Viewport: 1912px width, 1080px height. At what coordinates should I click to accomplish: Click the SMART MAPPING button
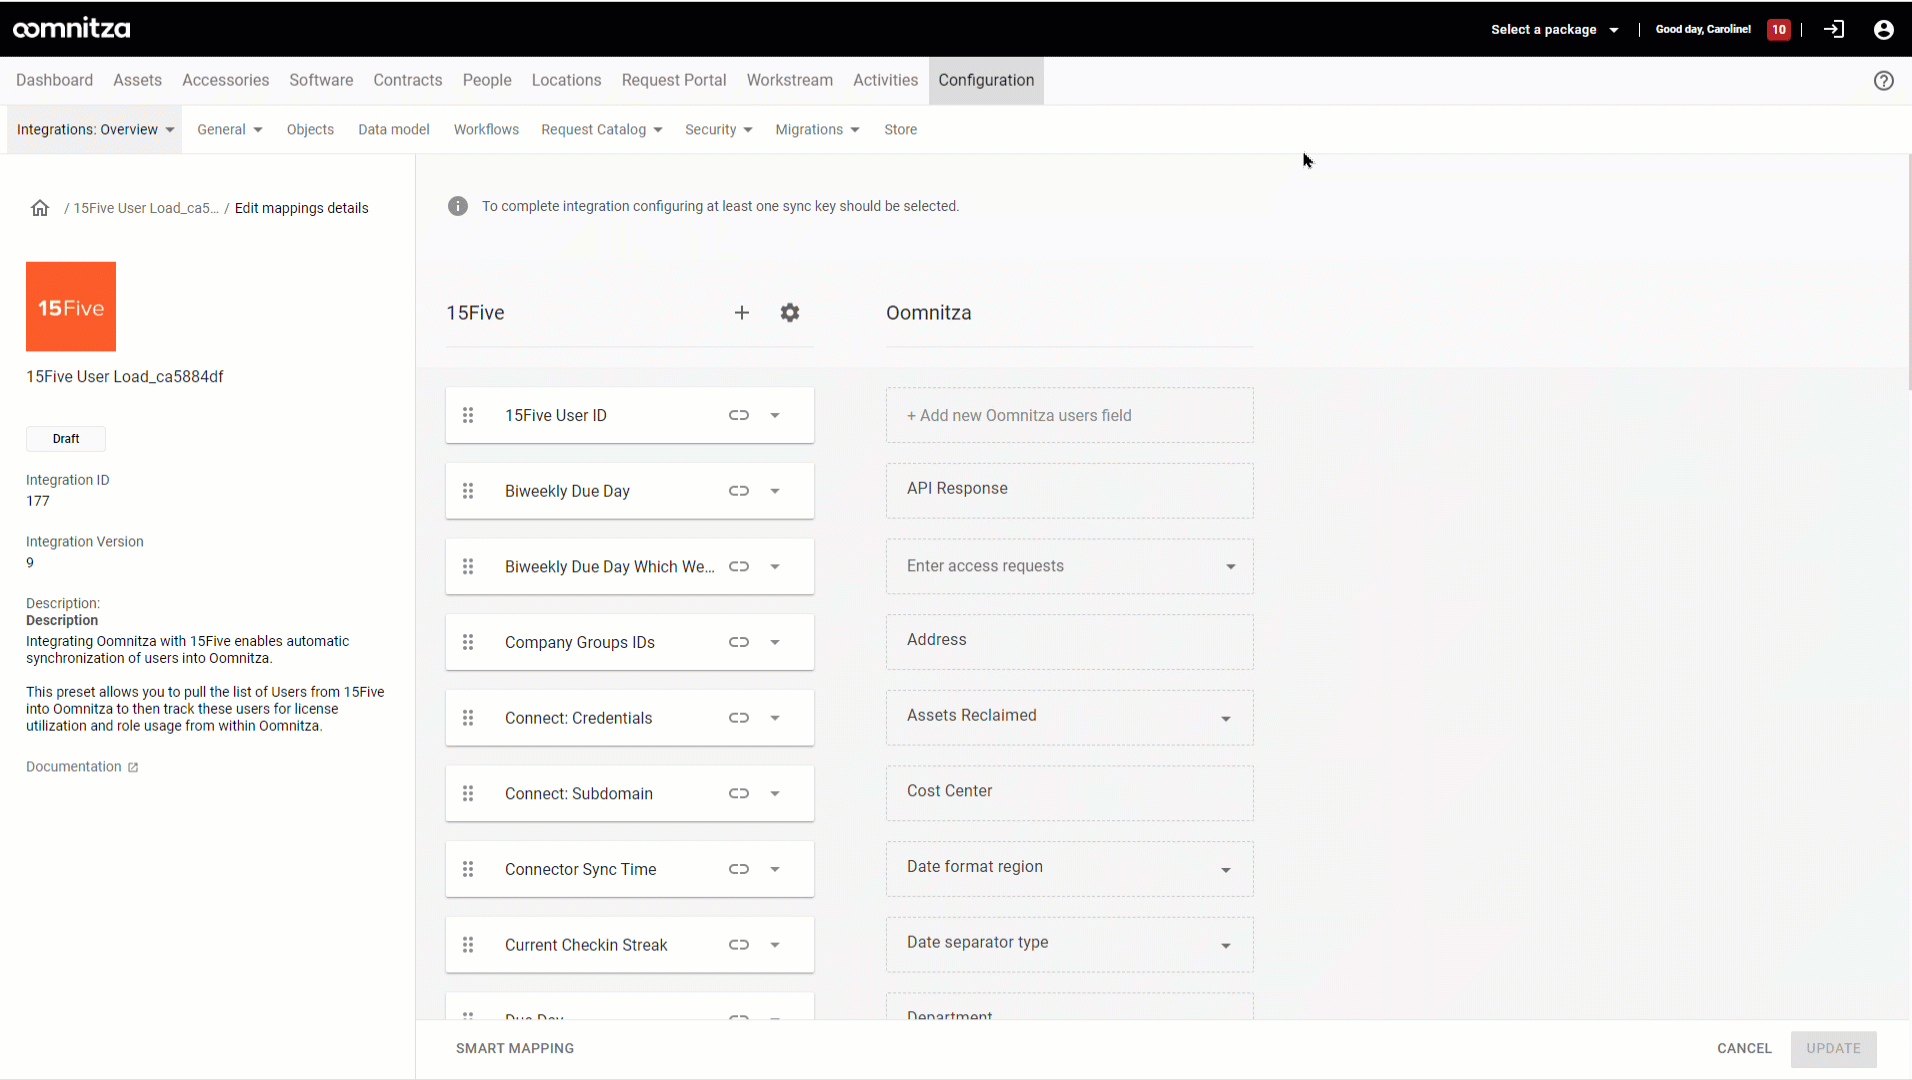[514, 1048]
